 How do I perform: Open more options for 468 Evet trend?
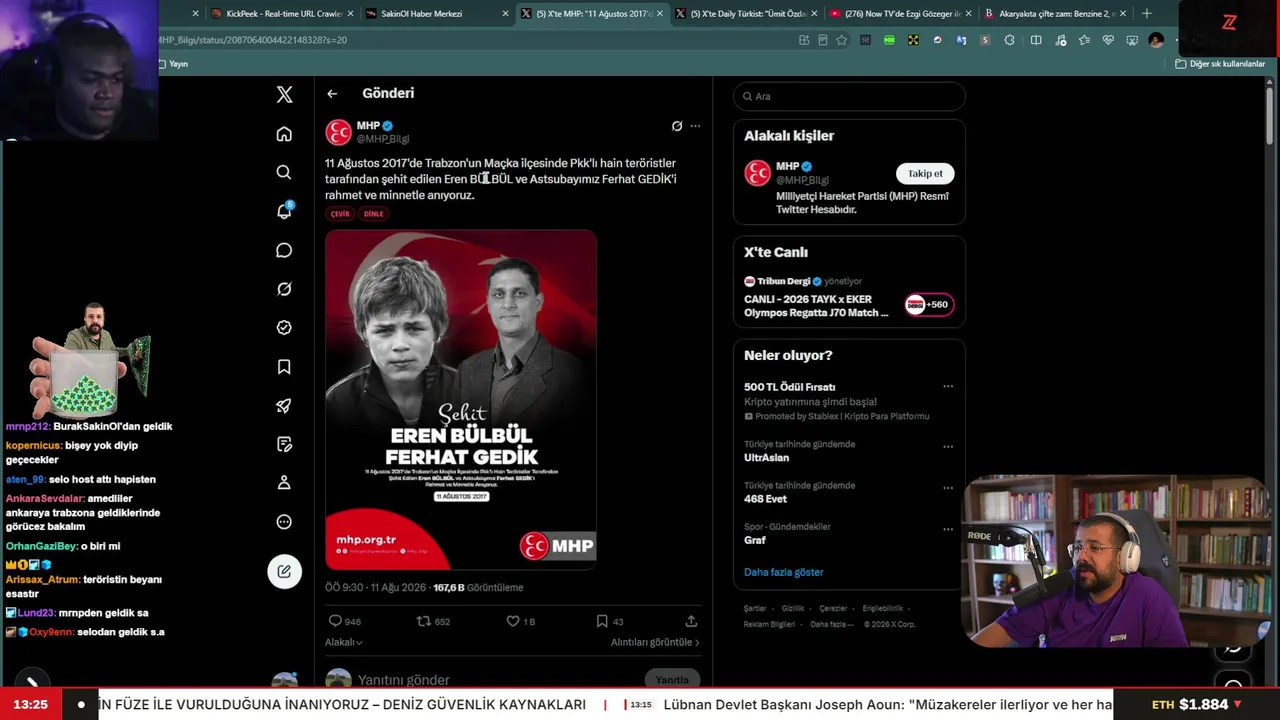click(948, 488)
